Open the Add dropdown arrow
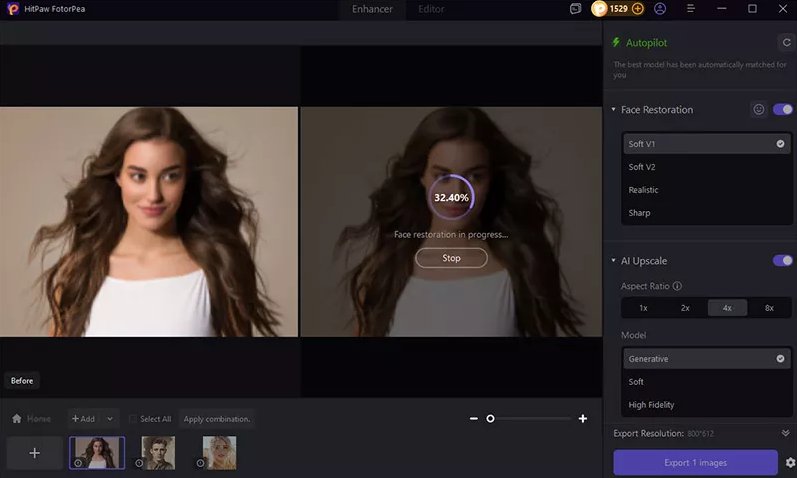The width and height of the screenshot is (797, 478). point(110,419)
